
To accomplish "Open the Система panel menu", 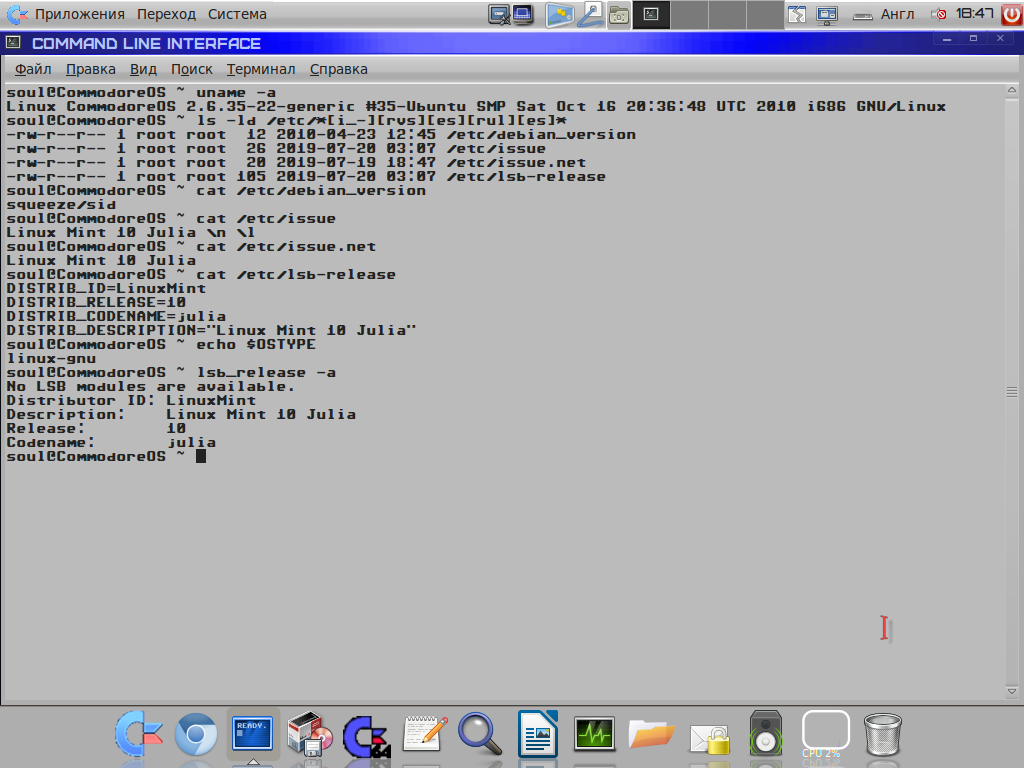I will pyautogui.click(x=237, y=14).
